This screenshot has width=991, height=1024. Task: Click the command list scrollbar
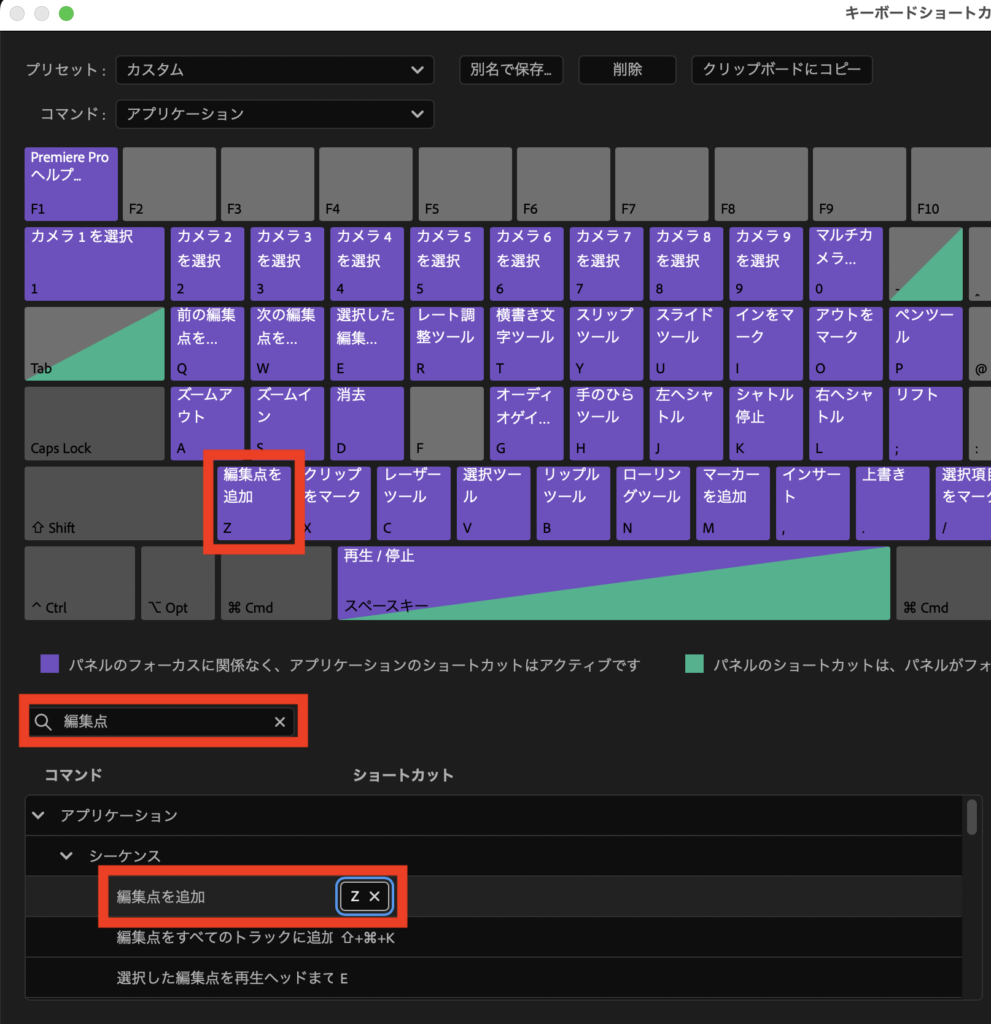coord(972,816)
